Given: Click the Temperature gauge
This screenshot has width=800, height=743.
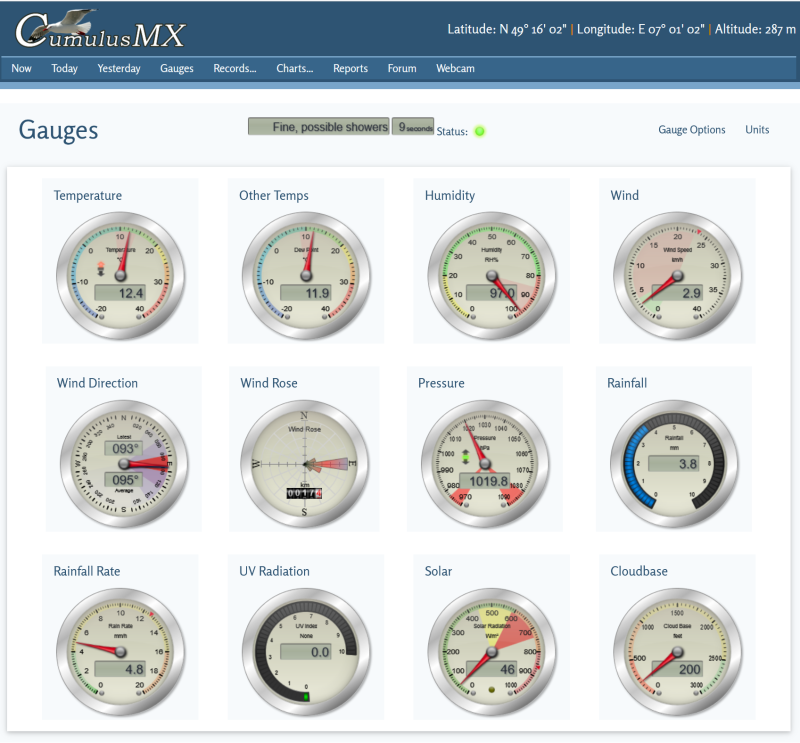Looking at the screenshot, I should pyautogui.click(x=120, y=270).
